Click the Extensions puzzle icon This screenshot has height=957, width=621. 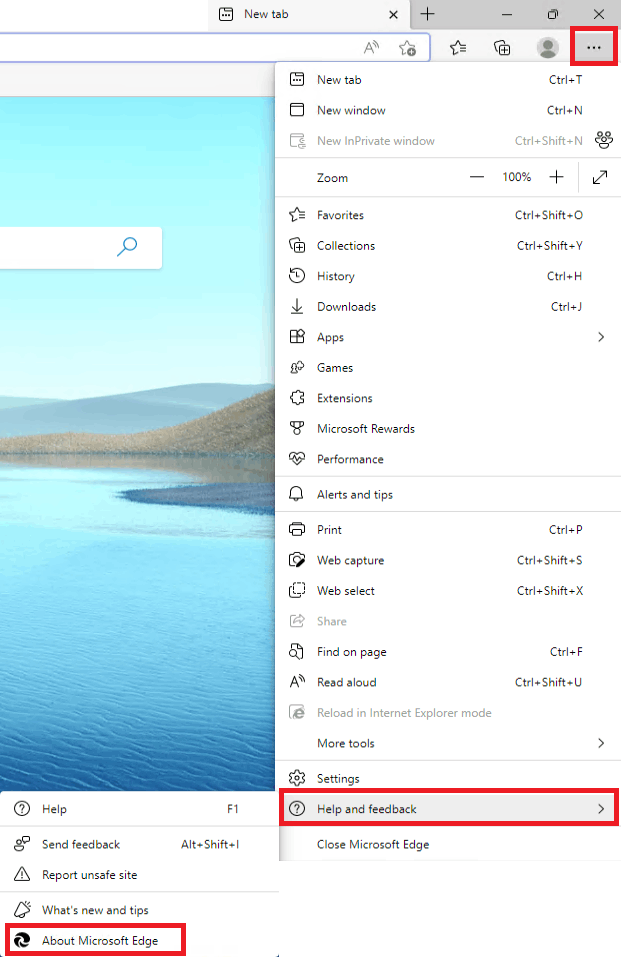click(x=297, y=397)
